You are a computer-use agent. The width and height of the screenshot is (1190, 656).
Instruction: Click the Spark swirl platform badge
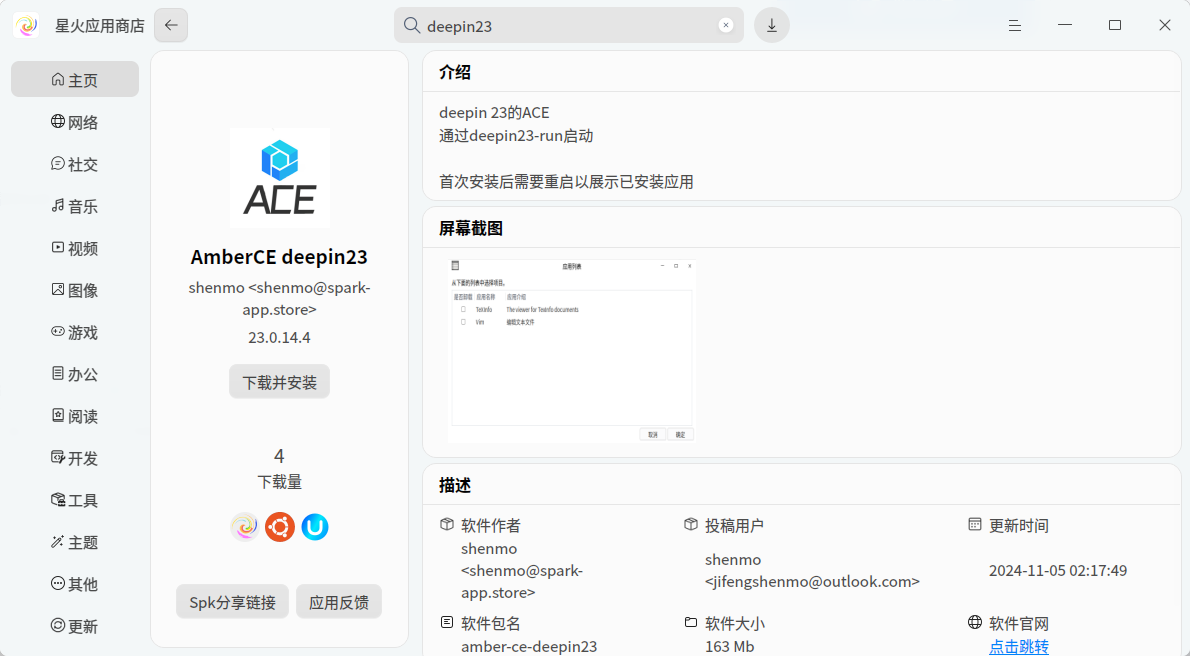(x=244, y=527)
